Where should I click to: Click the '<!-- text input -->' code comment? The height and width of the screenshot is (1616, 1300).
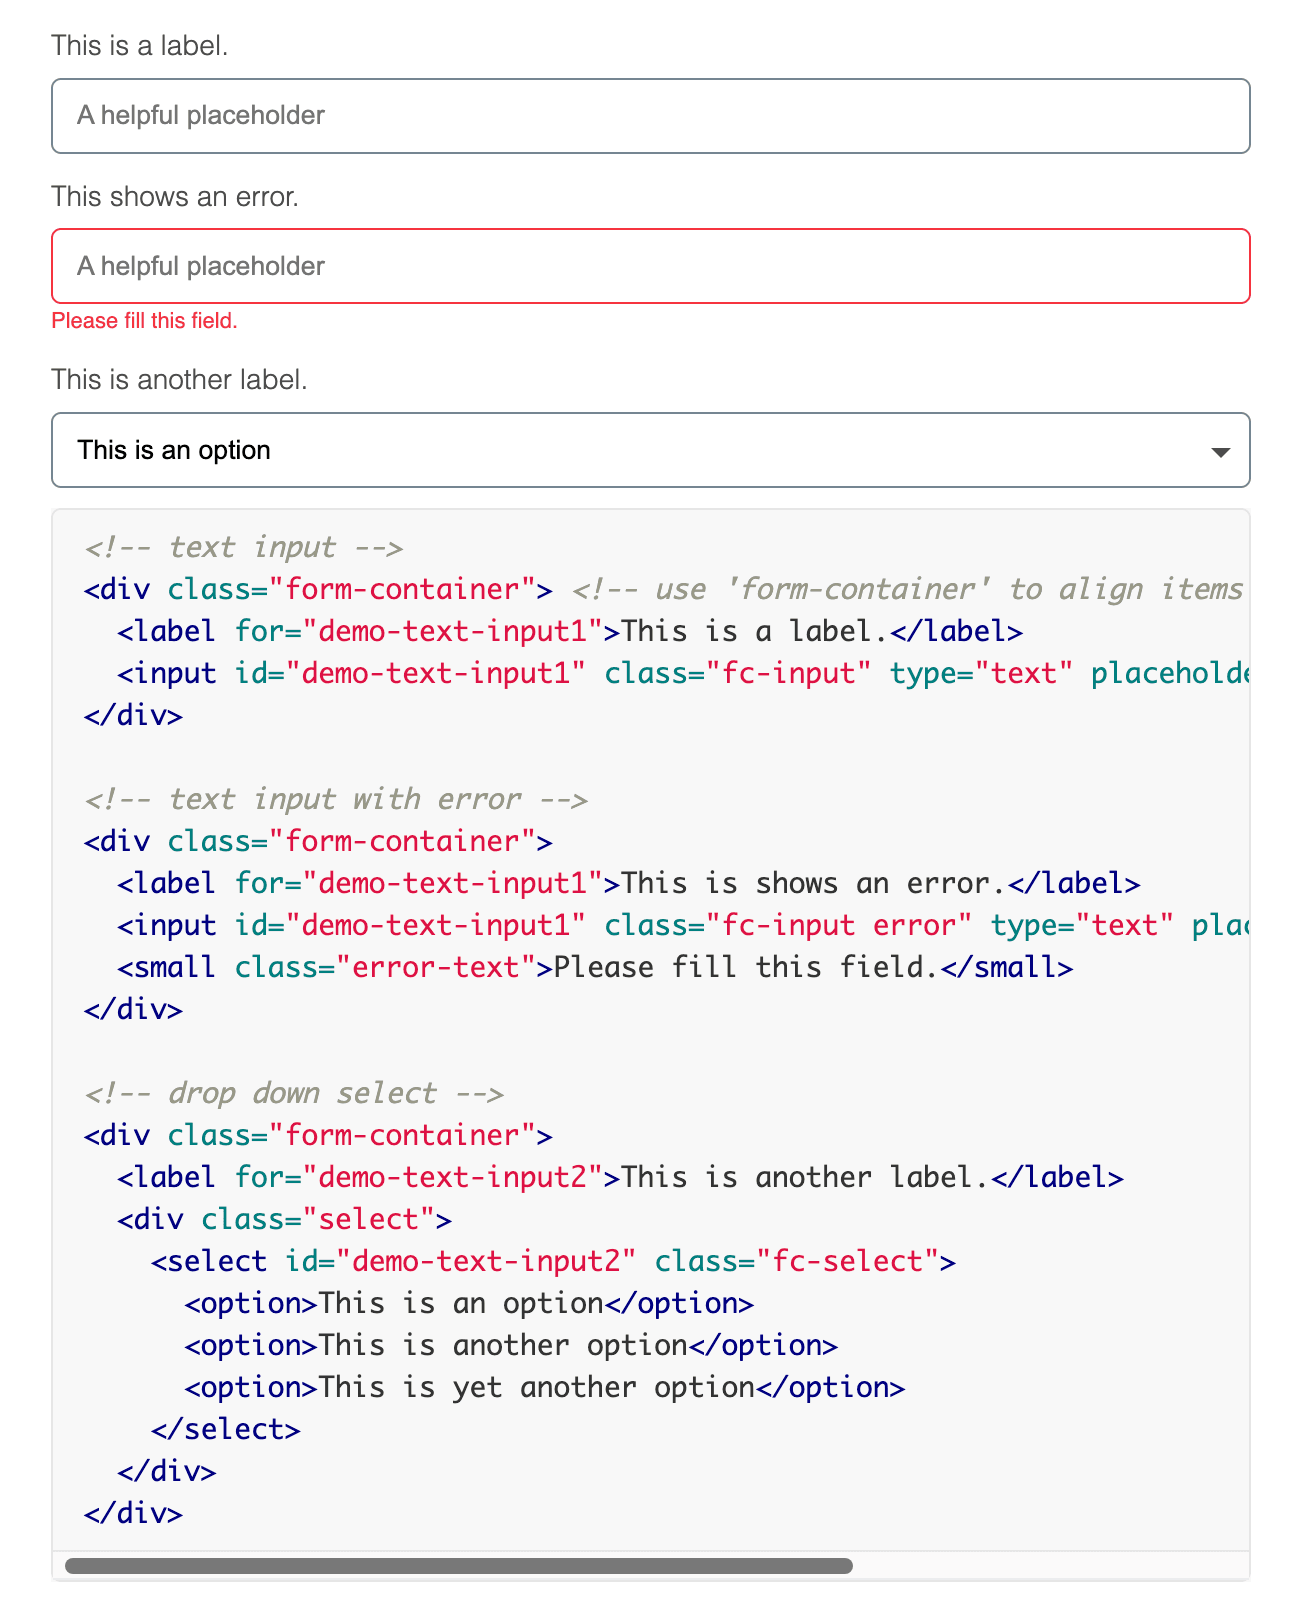click(244, 547)
